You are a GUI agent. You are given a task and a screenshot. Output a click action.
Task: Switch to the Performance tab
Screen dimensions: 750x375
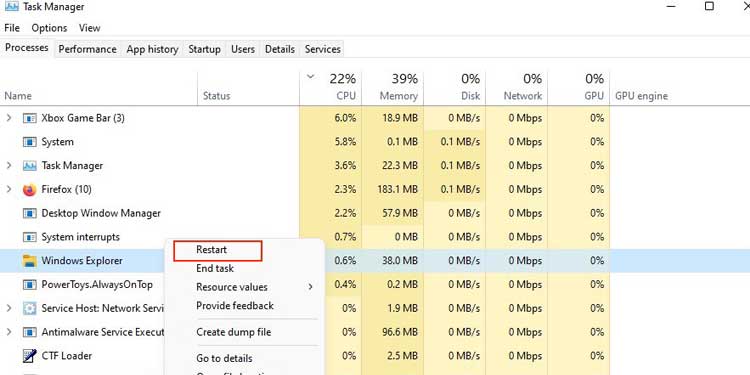pos(88,49)
